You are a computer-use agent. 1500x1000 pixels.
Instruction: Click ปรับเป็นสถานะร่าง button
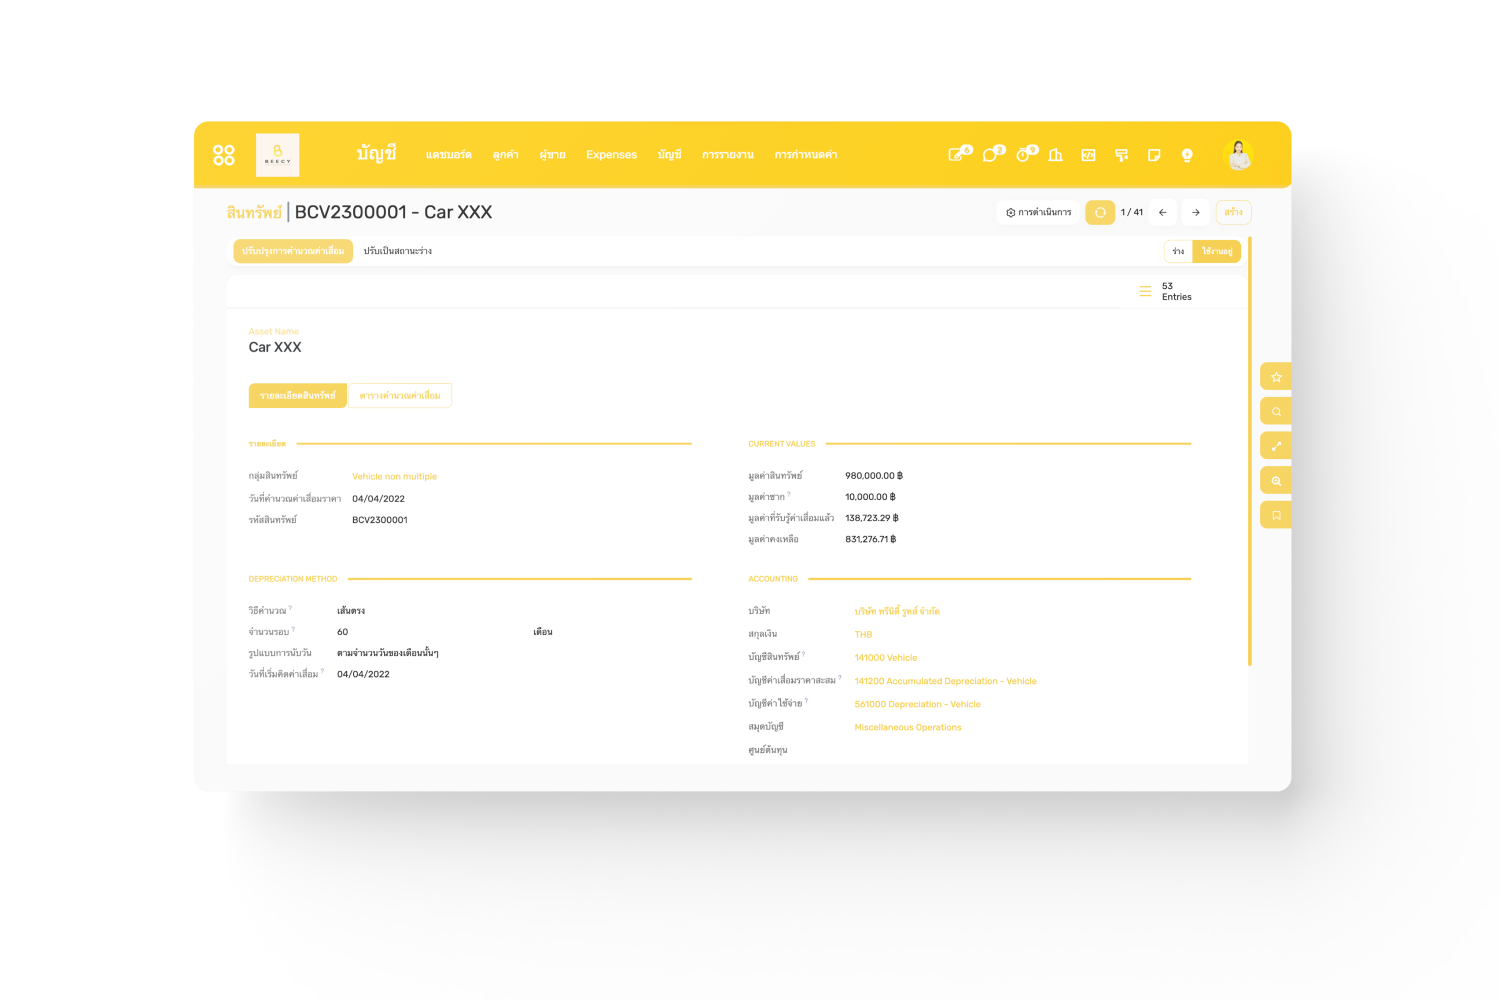click(x=398, y=251)
